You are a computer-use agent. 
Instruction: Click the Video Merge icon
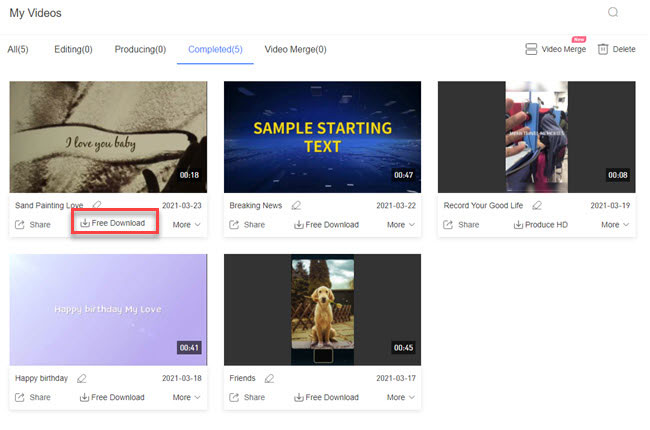click(x=531, y=49)
